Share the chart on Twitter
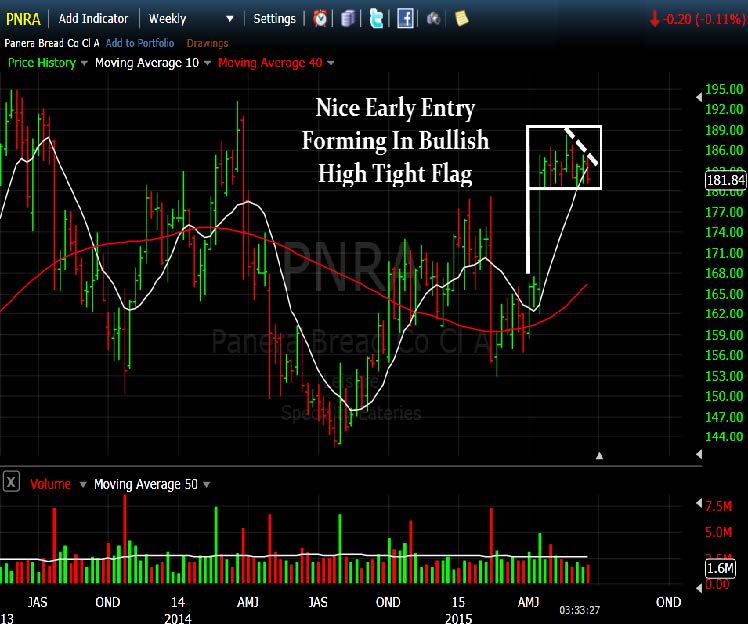This screenshot has height=624, width=748. (376, 19)
